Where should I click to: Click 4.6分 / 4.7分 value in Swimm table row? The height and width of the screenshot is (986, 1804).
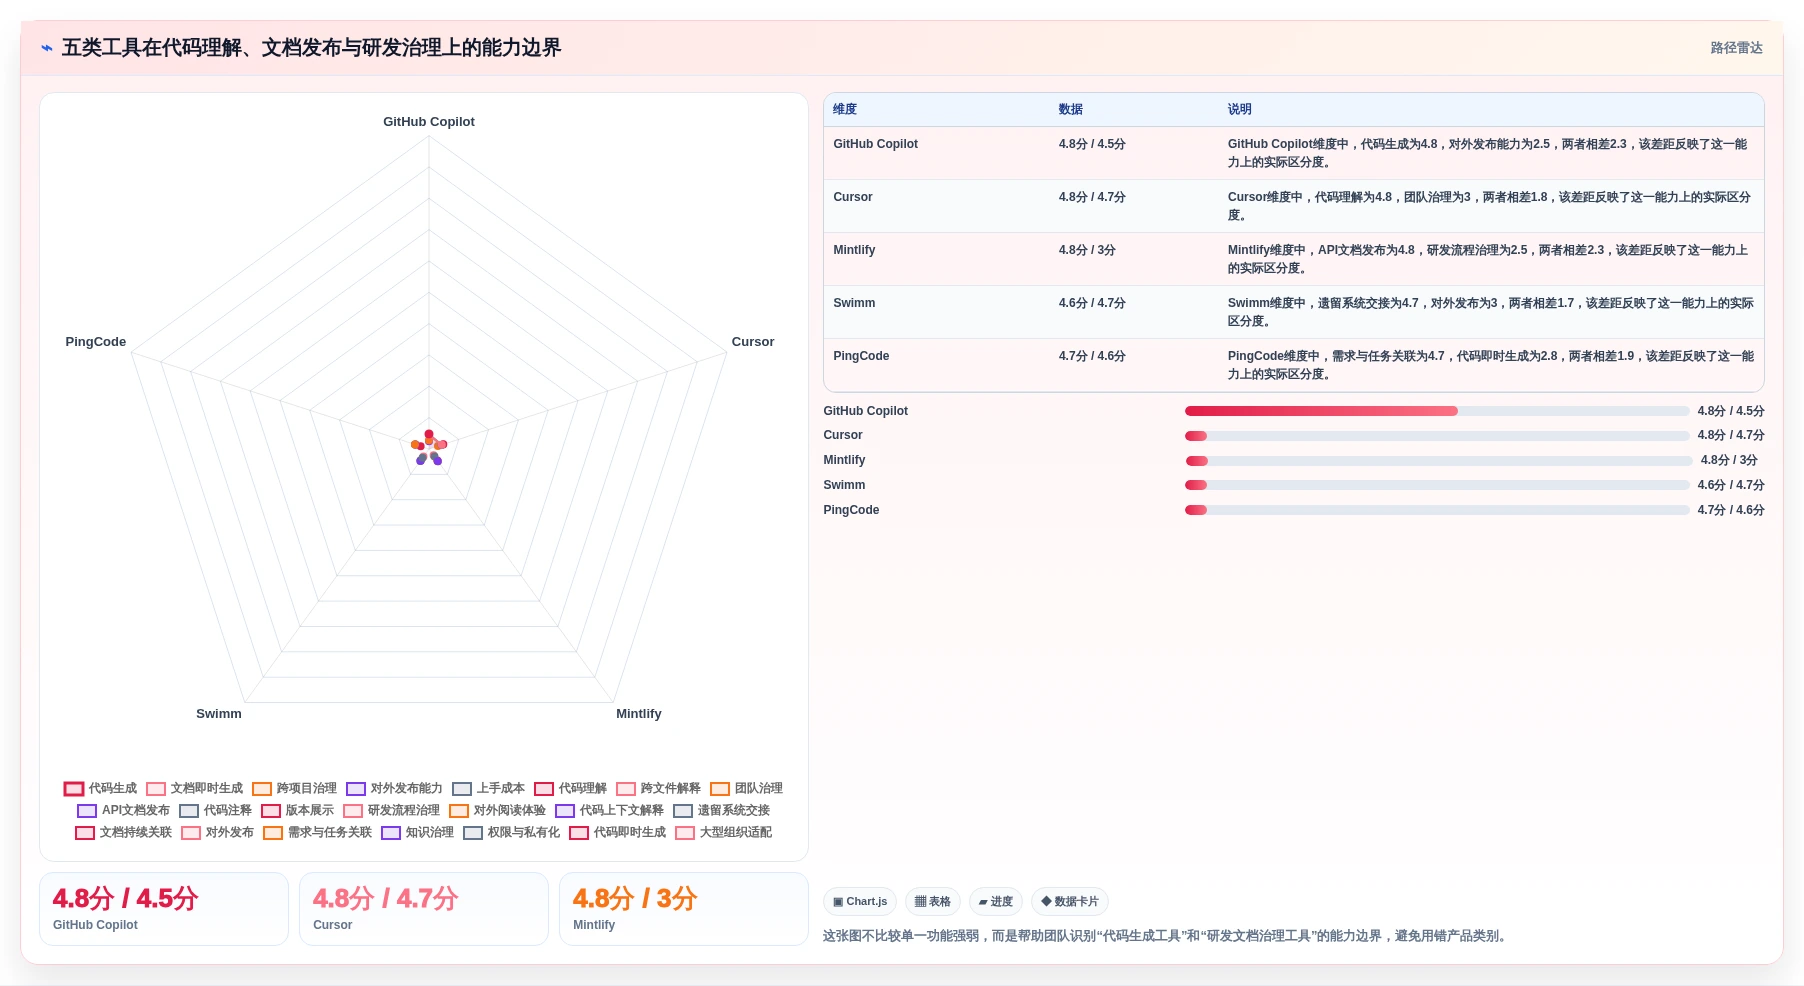(1092, 303)
